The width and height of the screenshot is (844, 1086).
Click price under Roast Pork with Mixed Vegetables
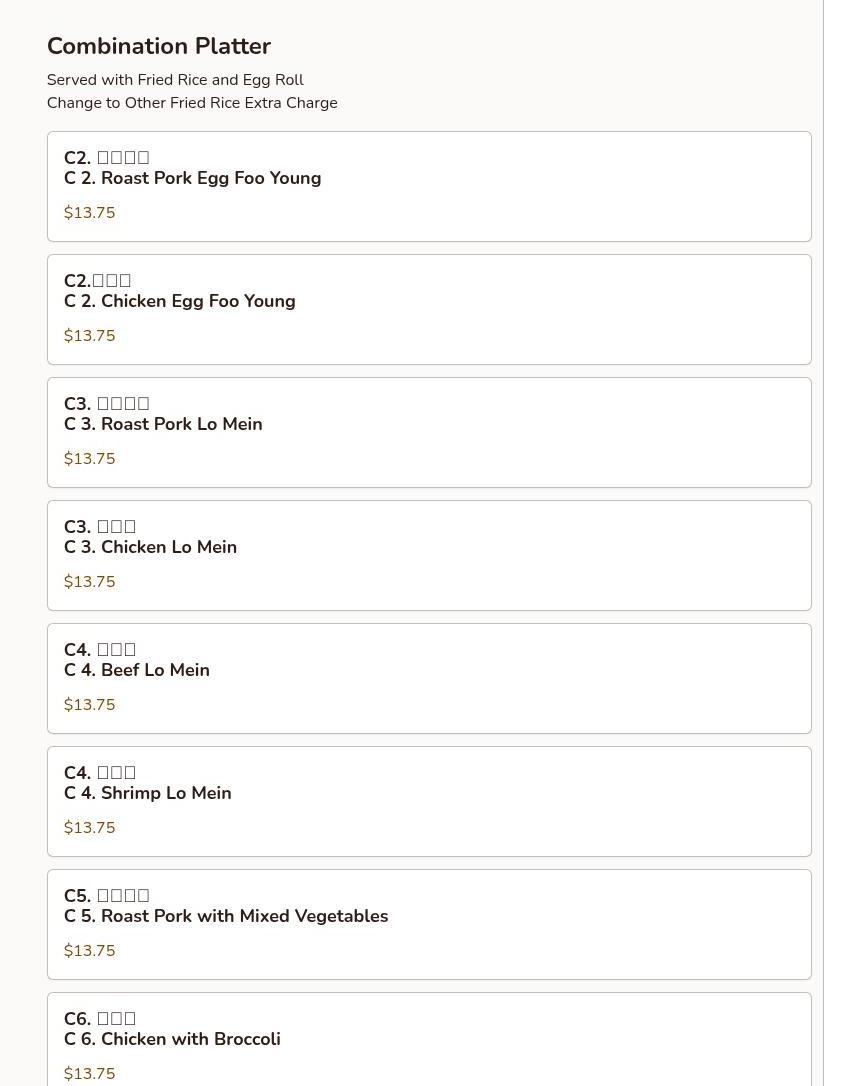89,950
